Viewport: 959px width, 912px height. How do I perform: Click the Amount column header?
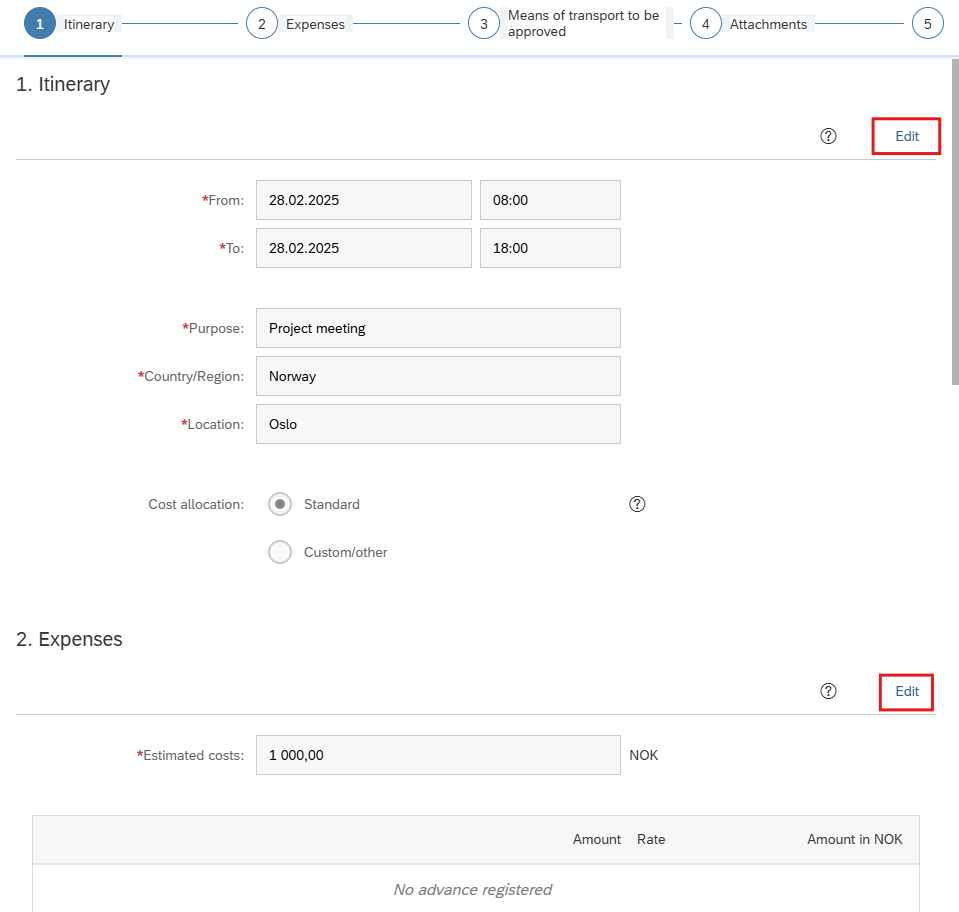click(596, 839)
